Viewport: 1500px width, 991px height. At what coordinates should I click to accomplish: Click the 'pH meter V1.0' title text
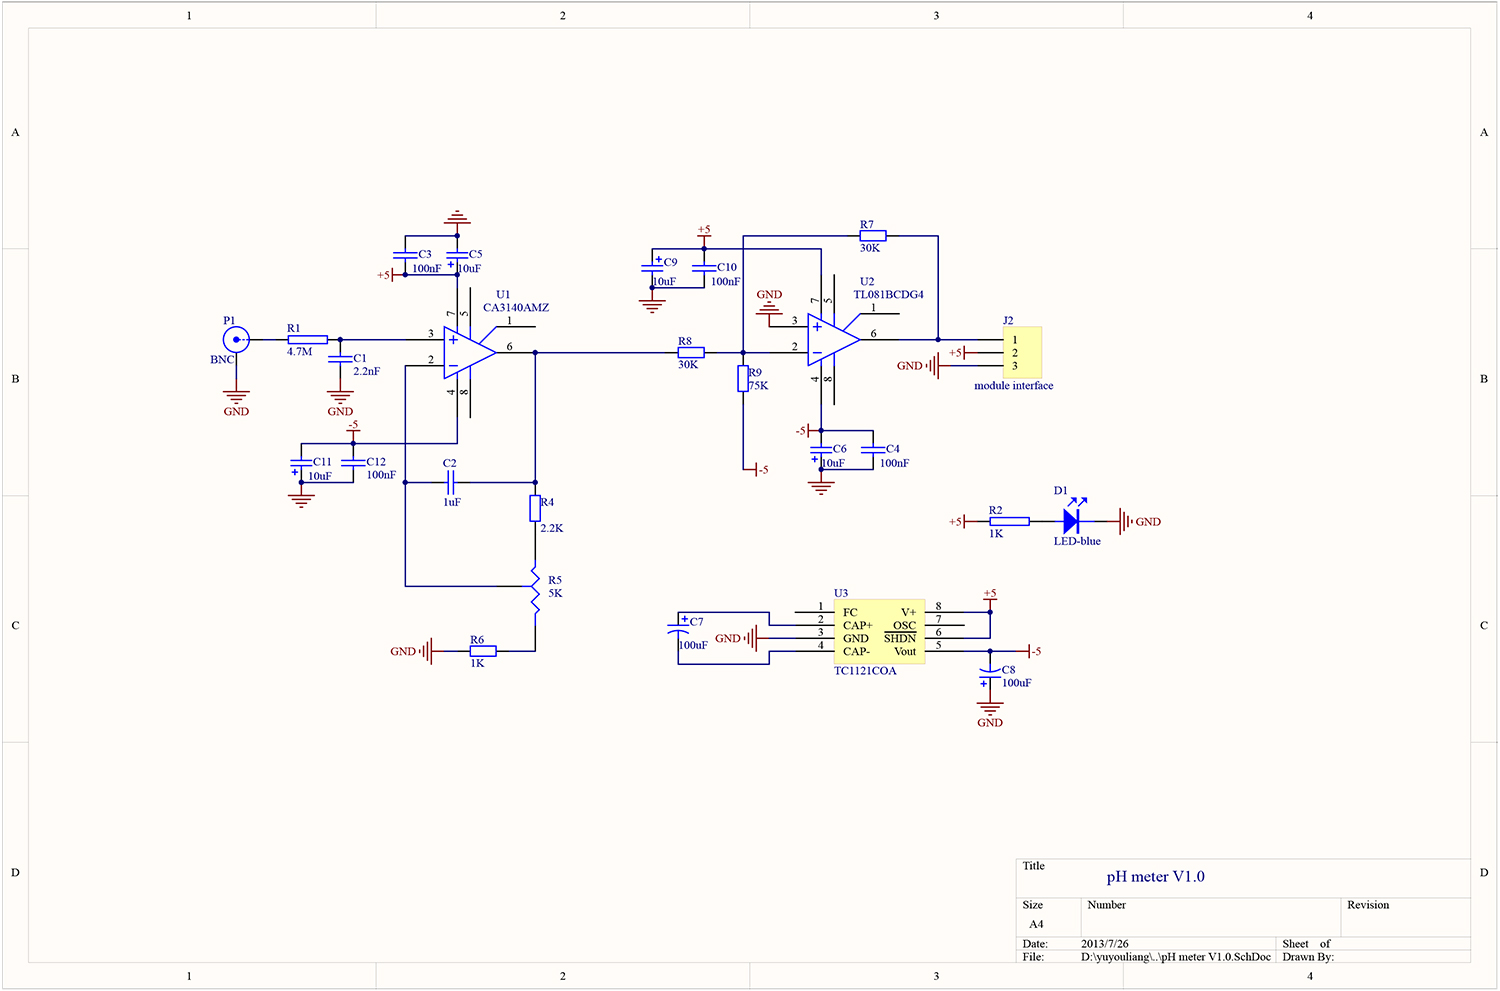(x=1155, y=877)
